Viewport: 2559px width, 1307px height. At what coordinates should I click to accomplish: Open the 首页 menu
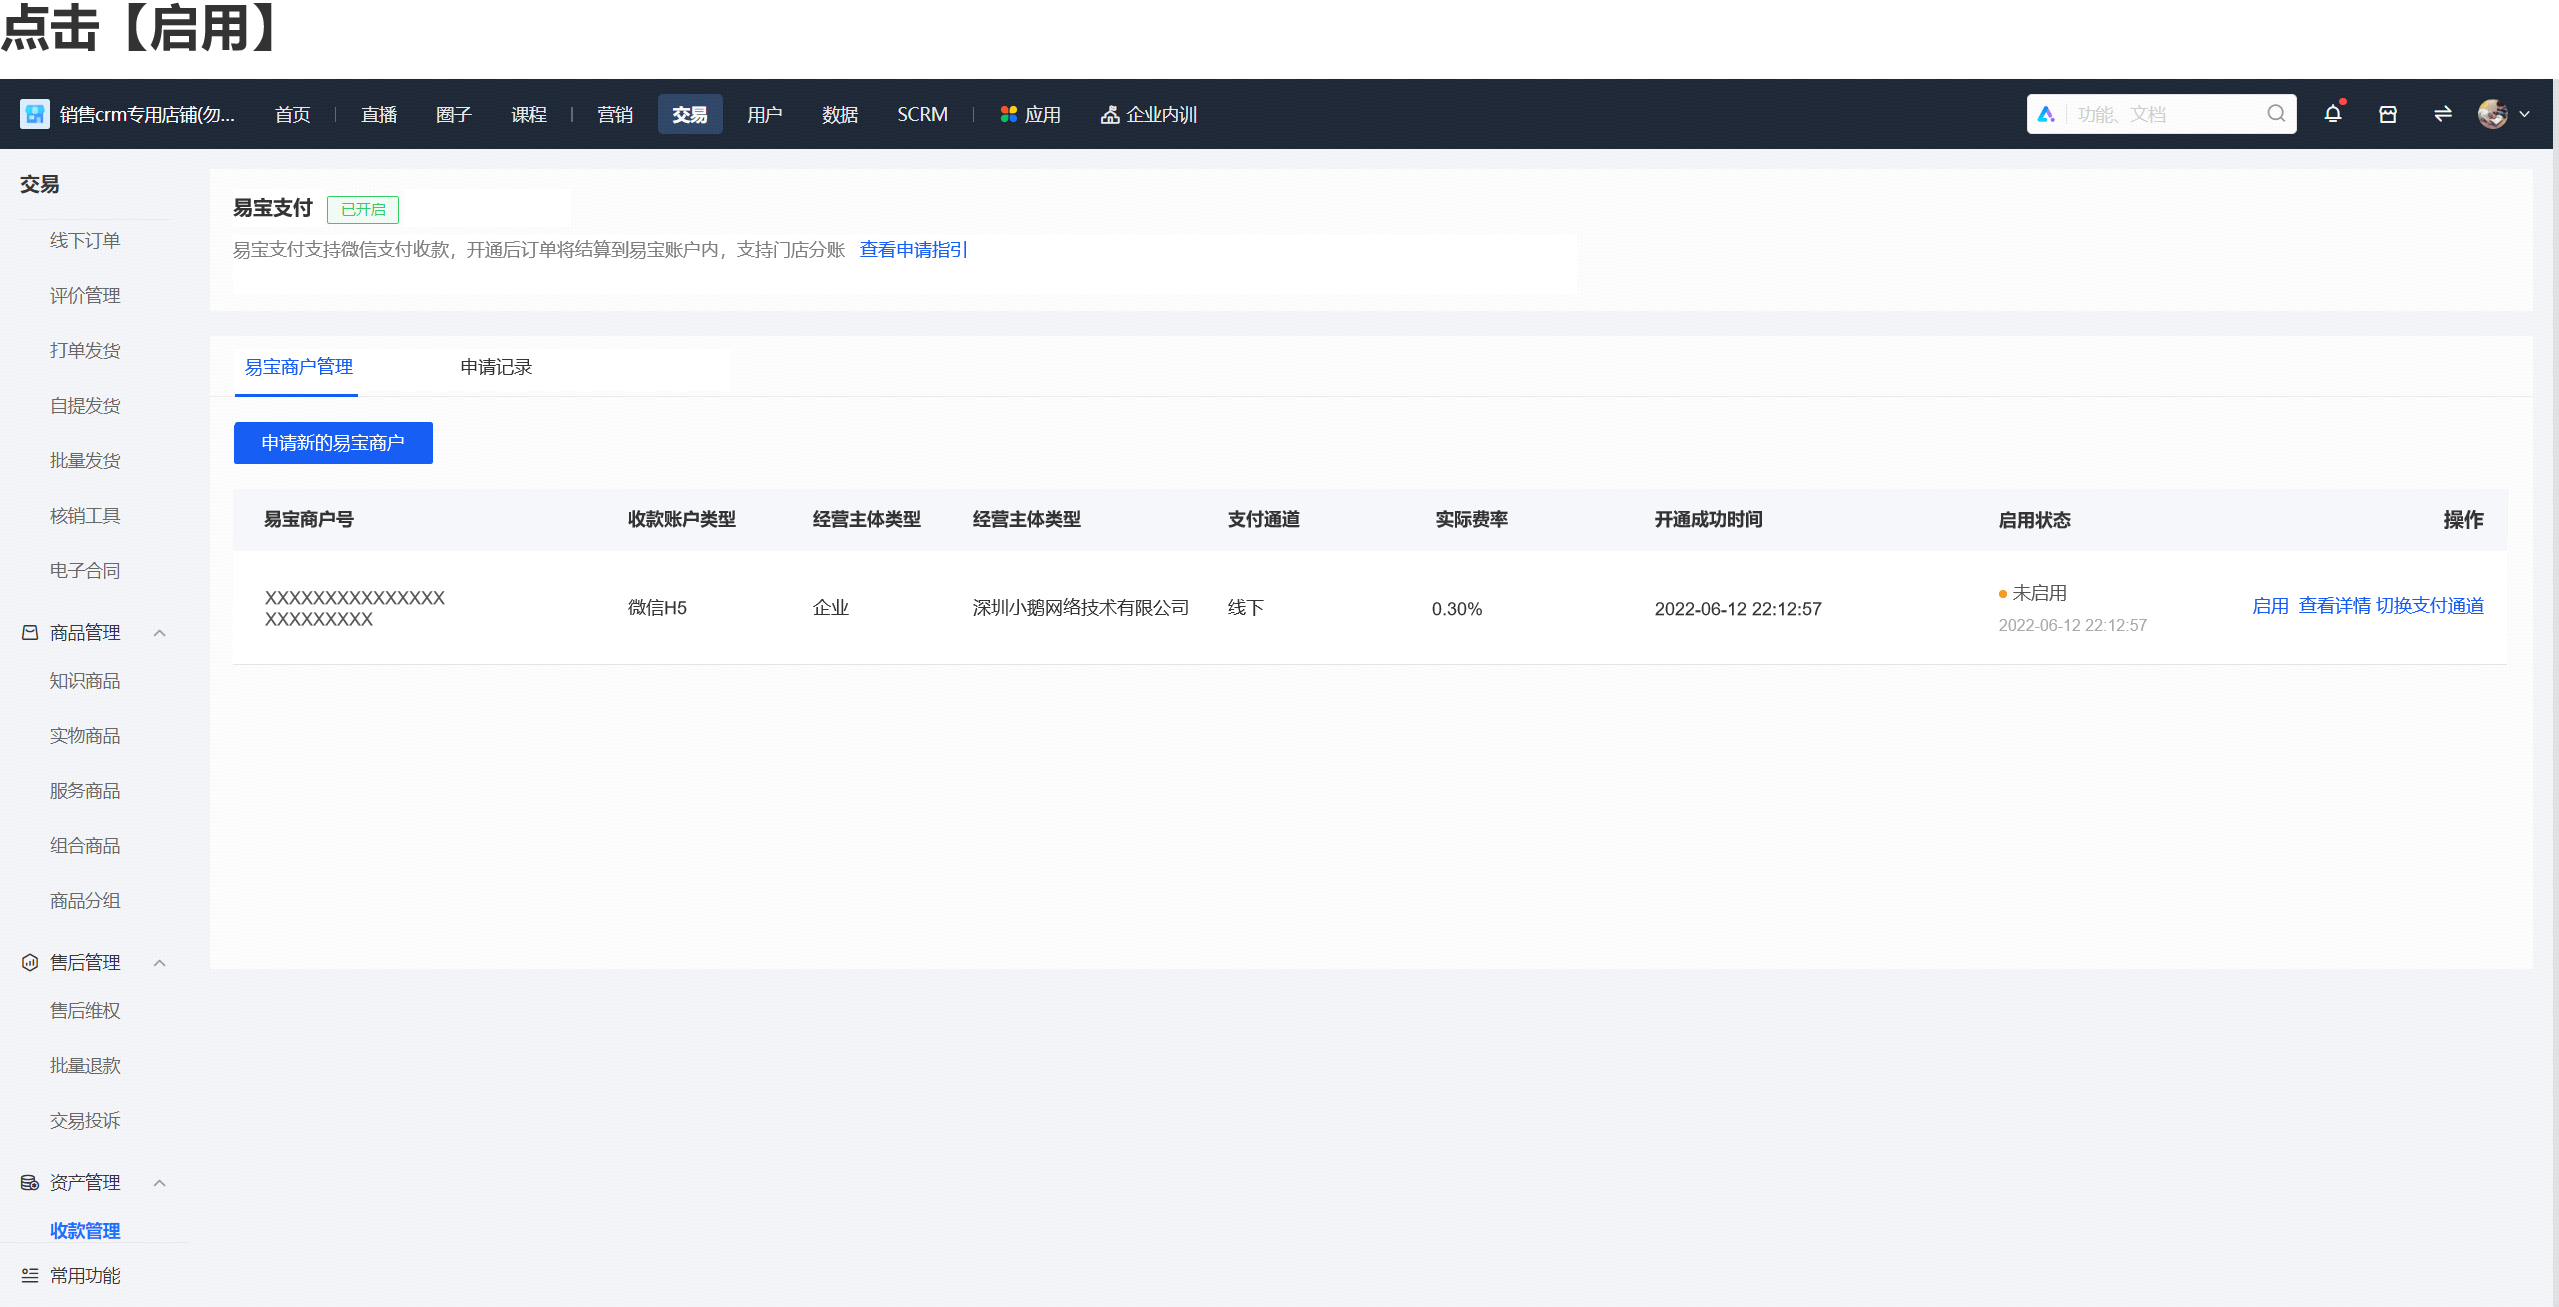[x=292, y=114]
